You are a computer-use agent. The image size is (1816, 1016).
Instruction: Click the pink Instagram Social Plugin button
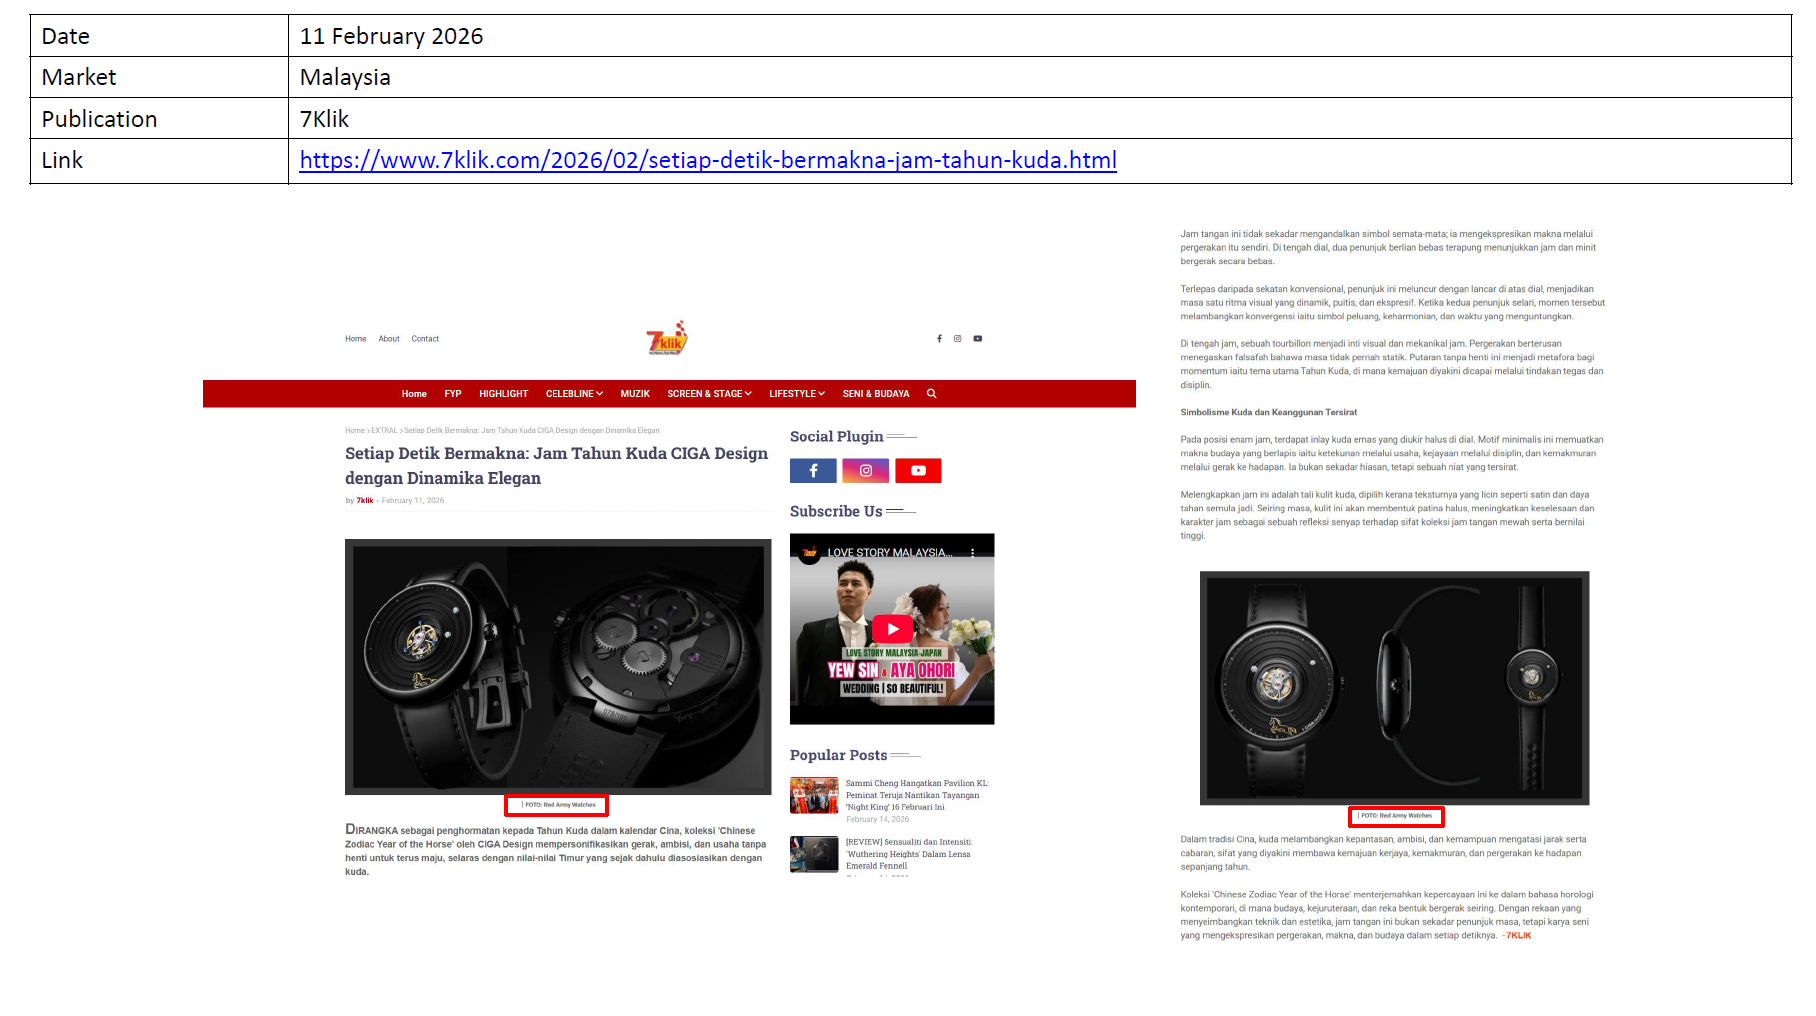coord(866,471)
